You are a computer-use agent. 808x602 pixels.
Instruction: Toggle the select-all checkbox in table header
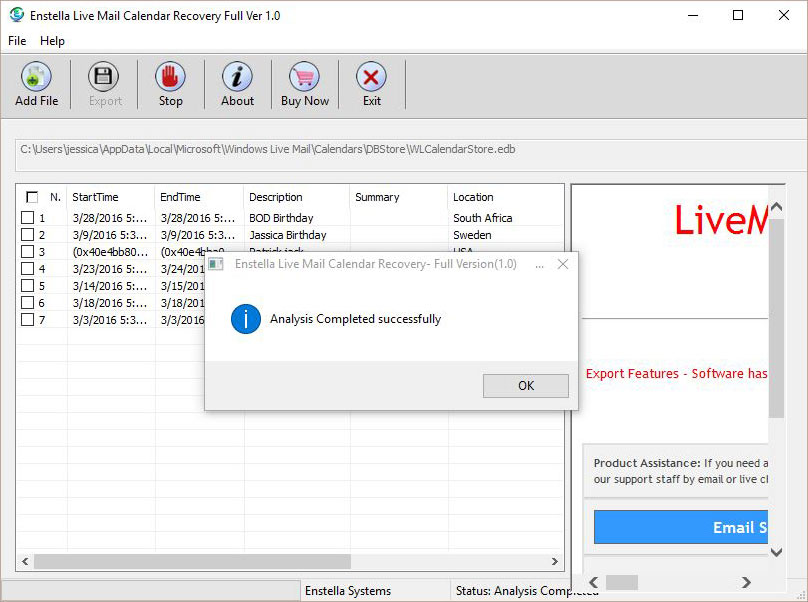click(x=32, y=197)
